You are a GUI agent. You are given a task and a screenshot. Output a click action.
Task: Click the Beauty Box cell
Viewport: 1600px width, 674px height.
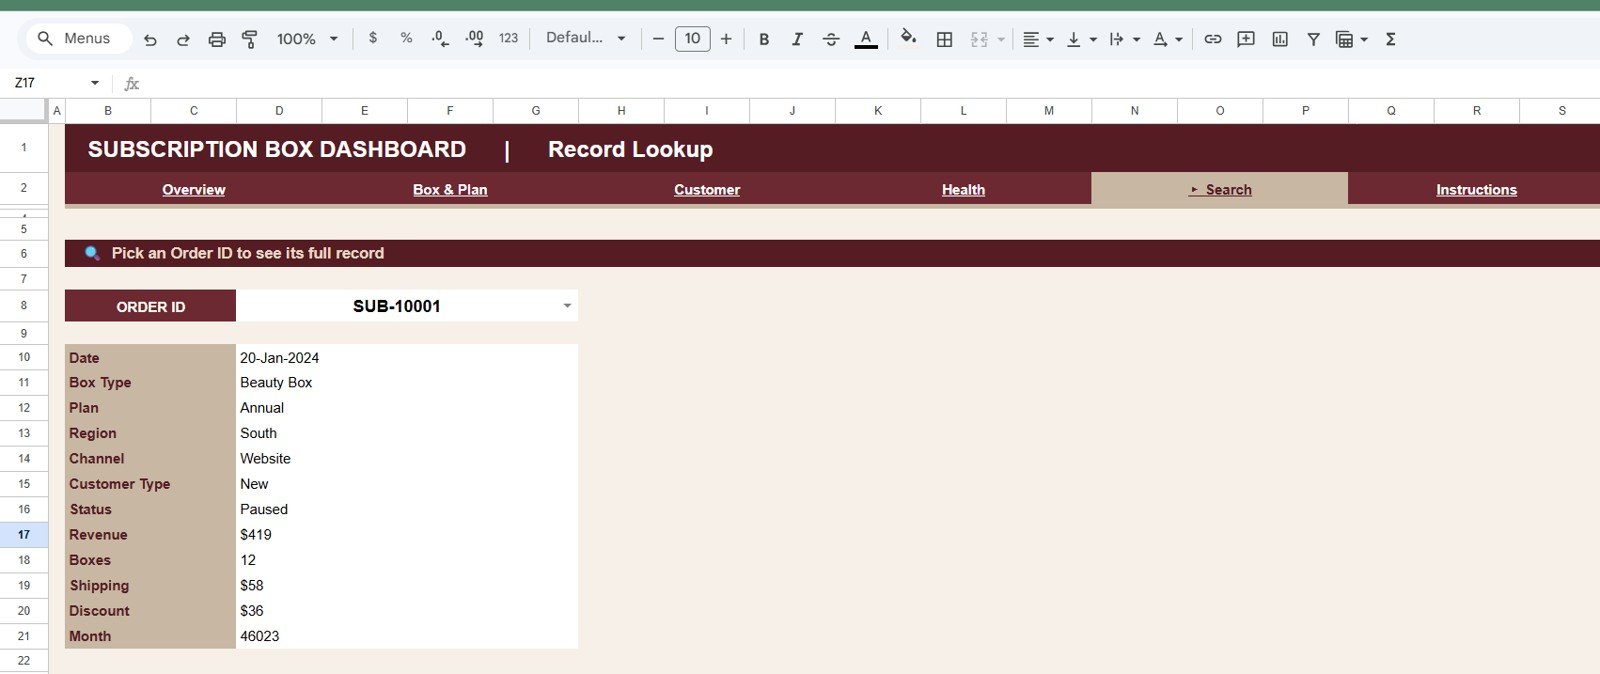click(x=407, y=382)
